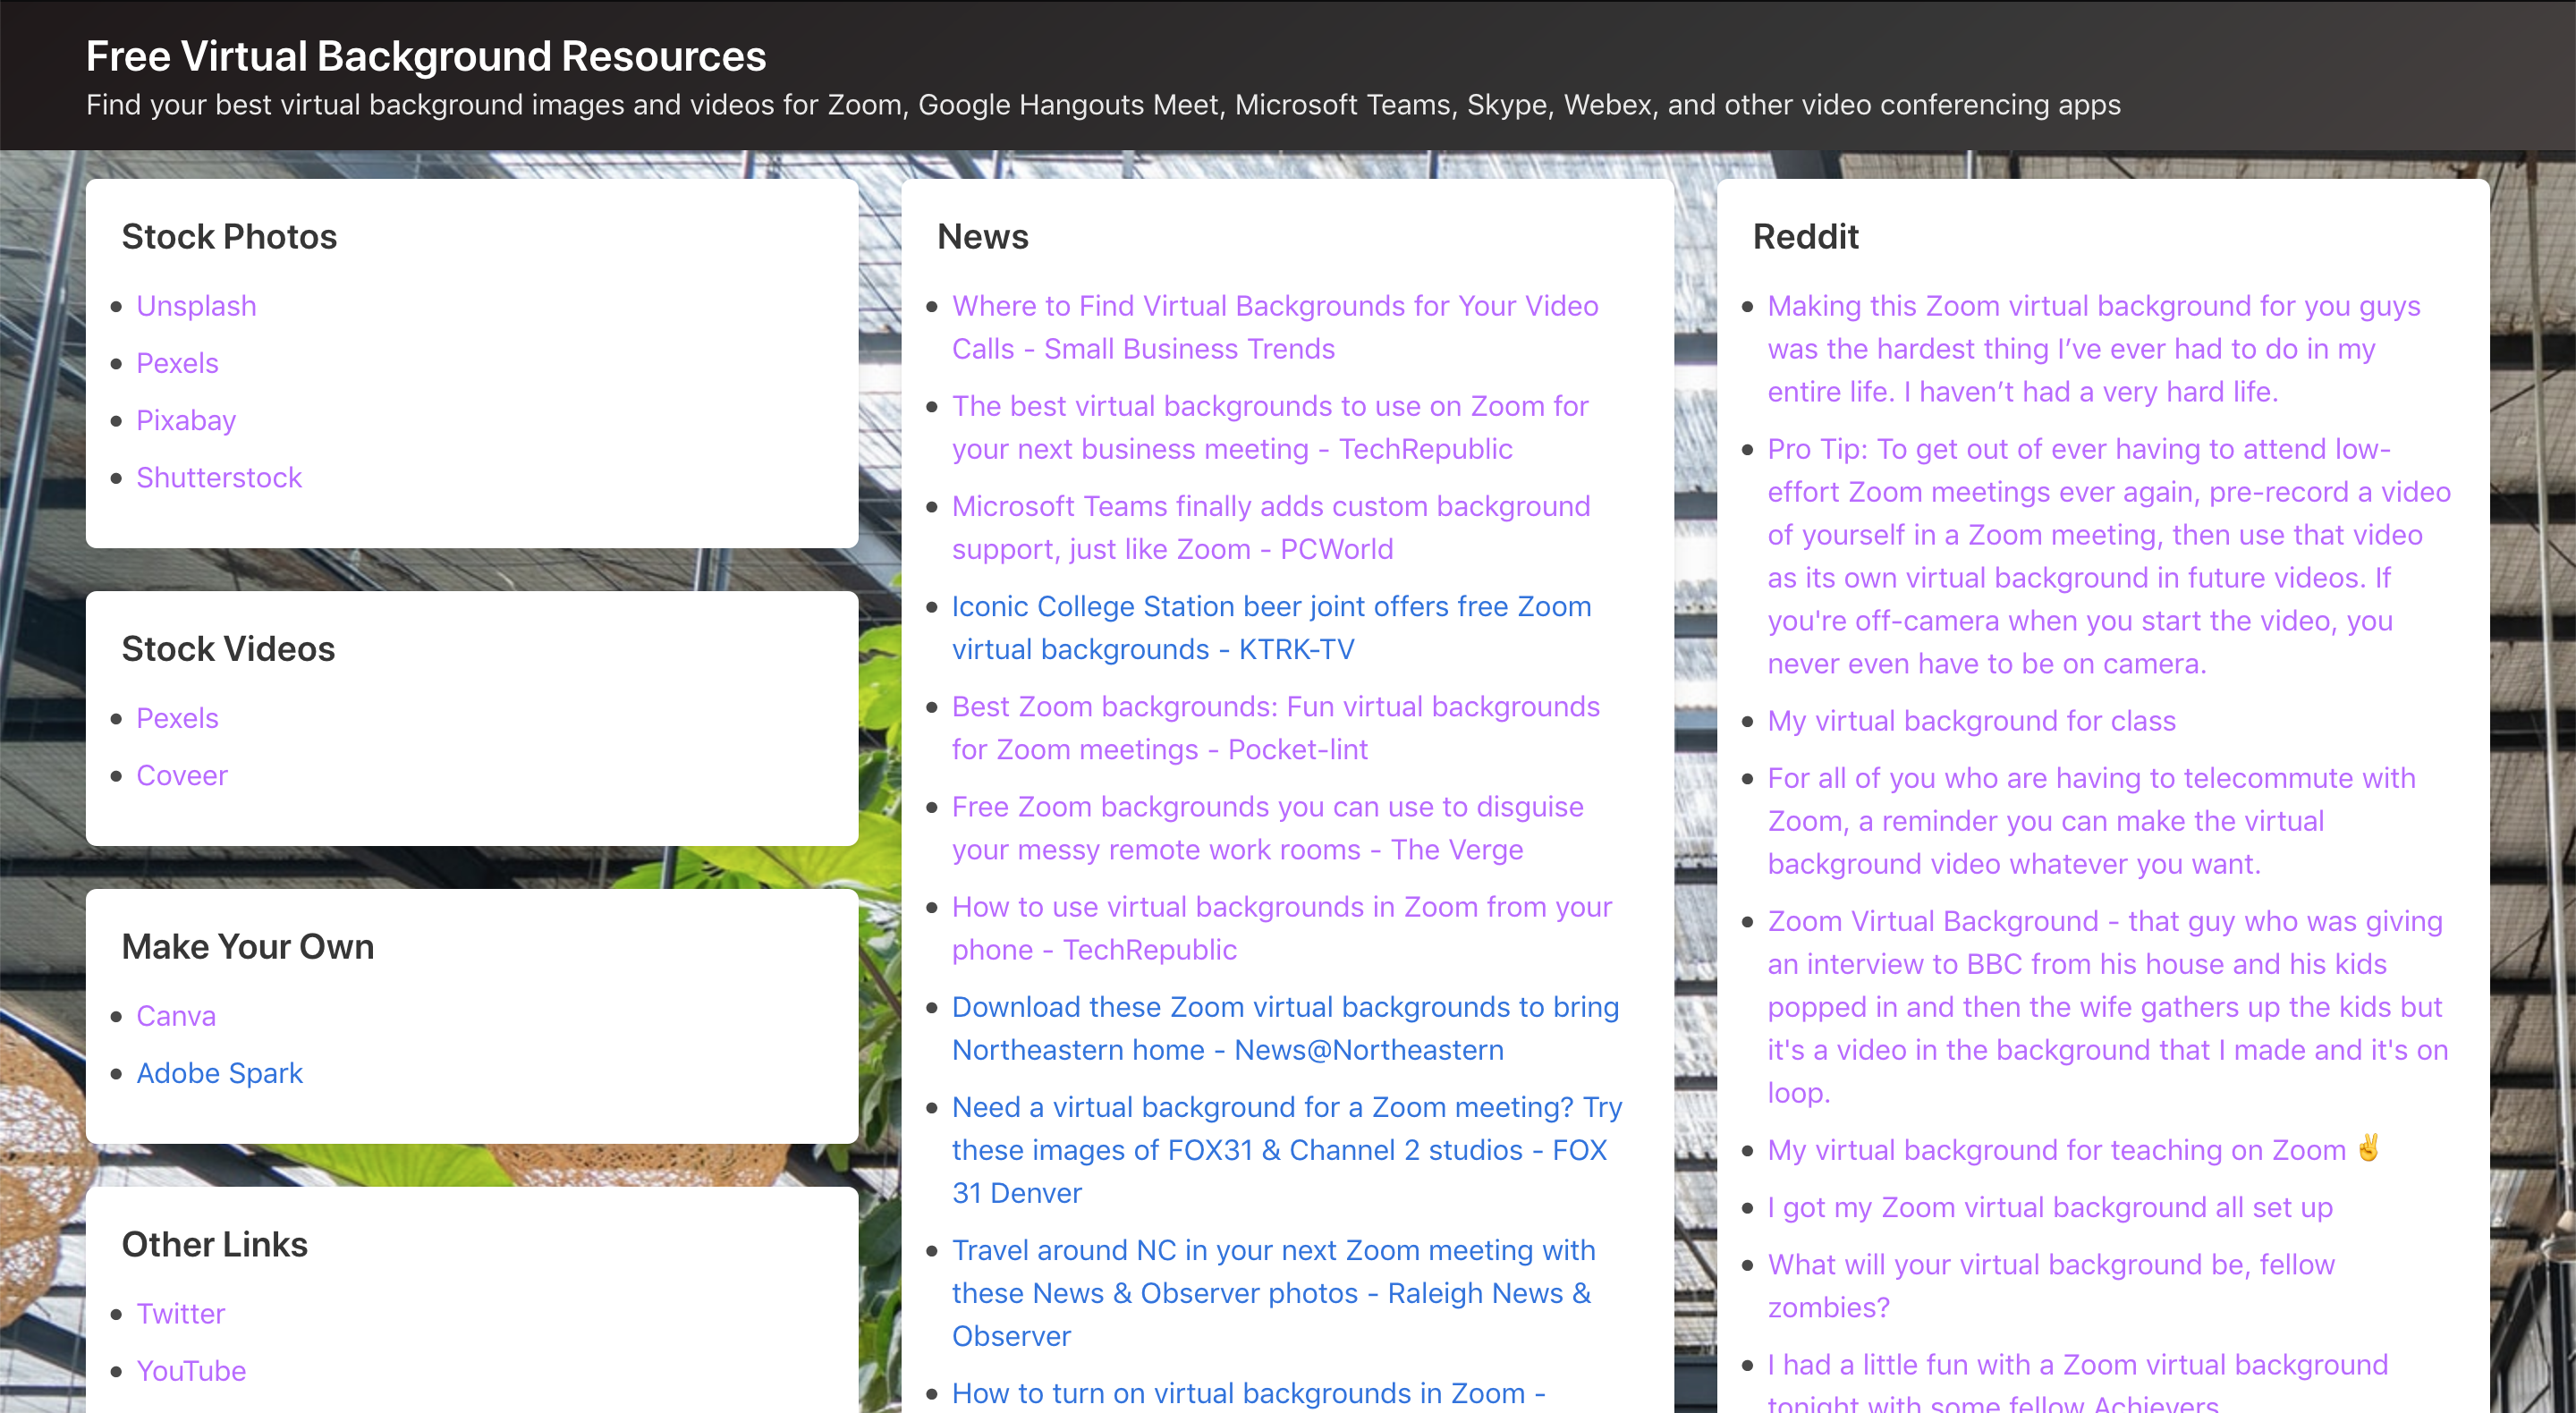Visit the Coveer stock videos link
Screen dimensions: 2576x1413
pos(182,775)
